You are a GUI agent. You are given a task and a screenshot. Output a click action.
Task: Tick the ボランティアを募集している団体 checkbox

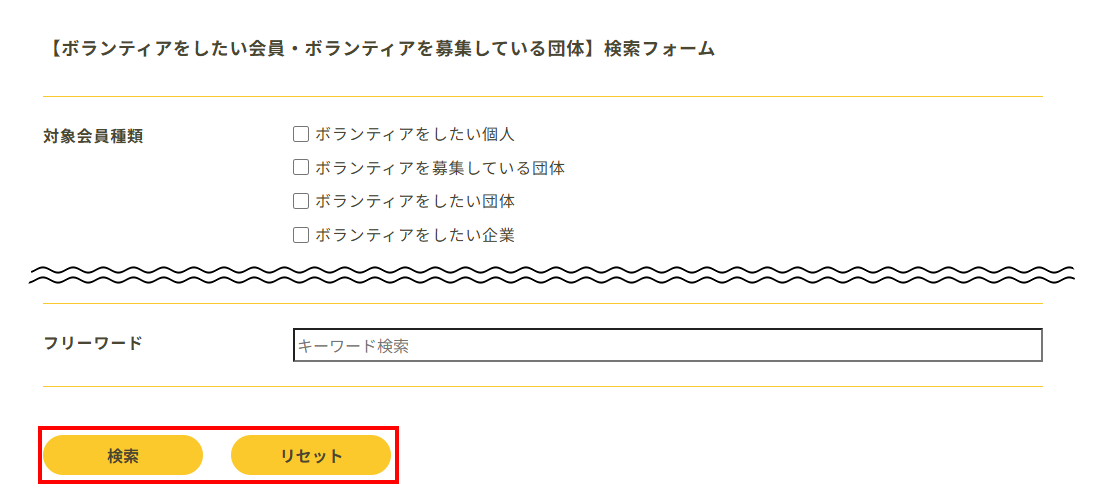pos(301,168)
